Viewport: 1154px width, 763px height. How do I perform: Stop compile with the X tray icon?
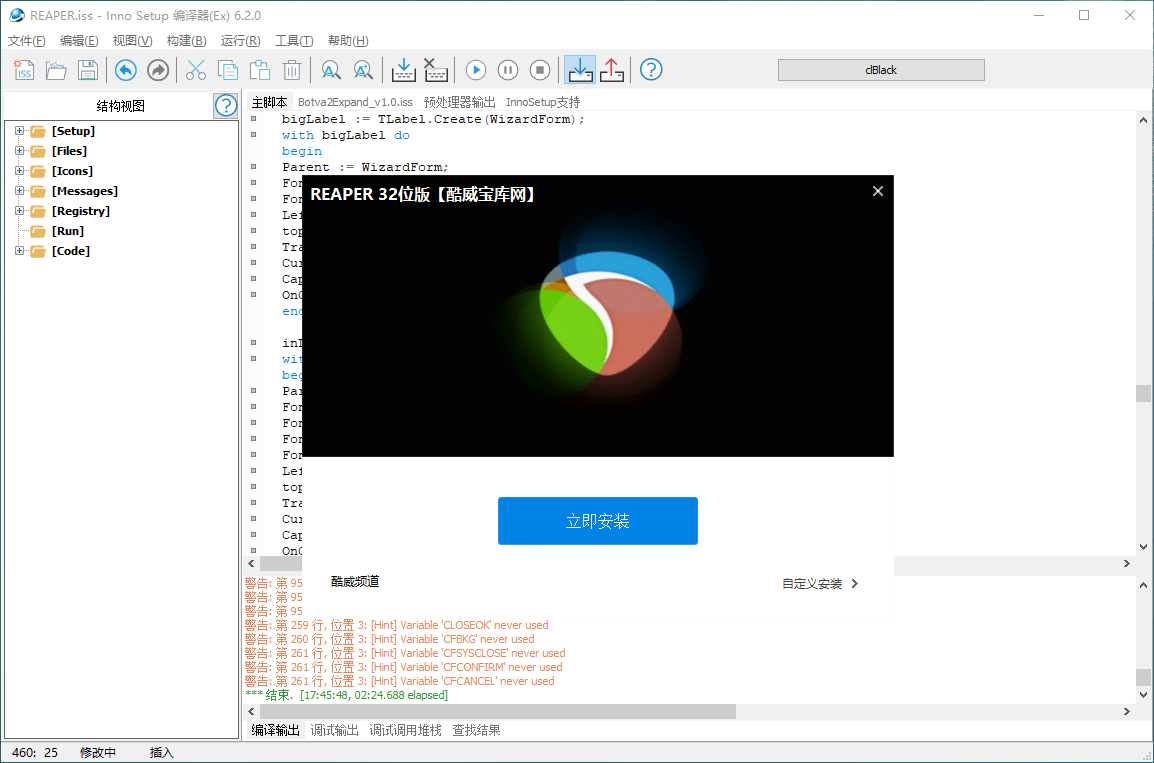[x=436, y=70]
